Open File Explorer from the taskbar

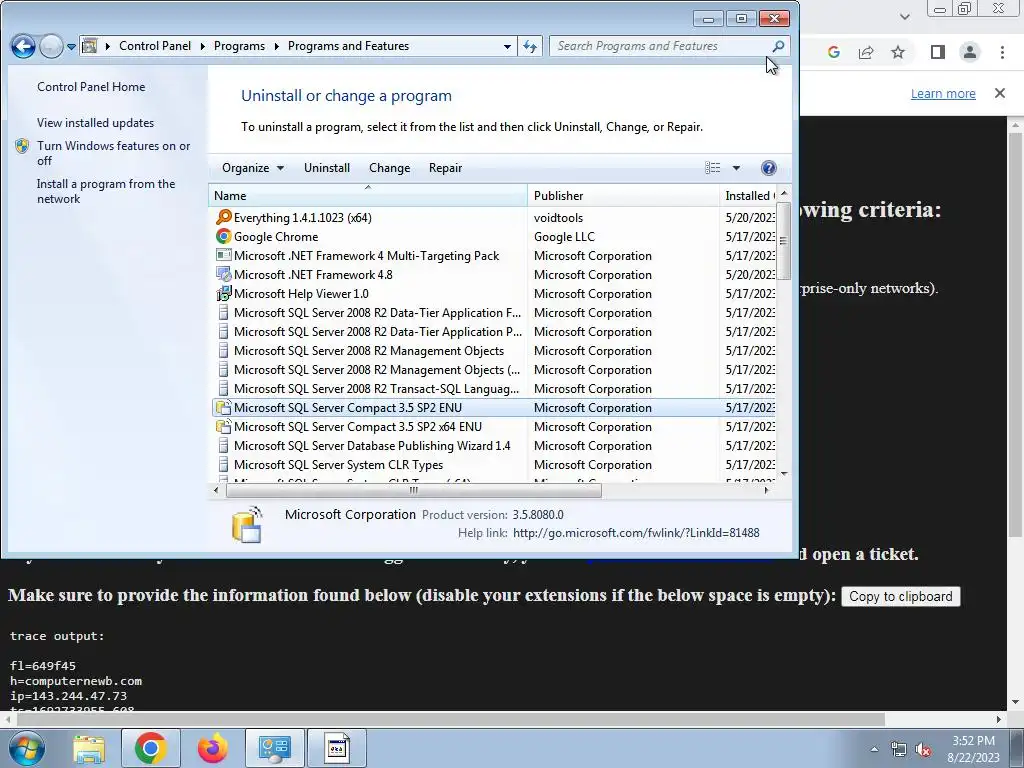[x=89, y=748]
